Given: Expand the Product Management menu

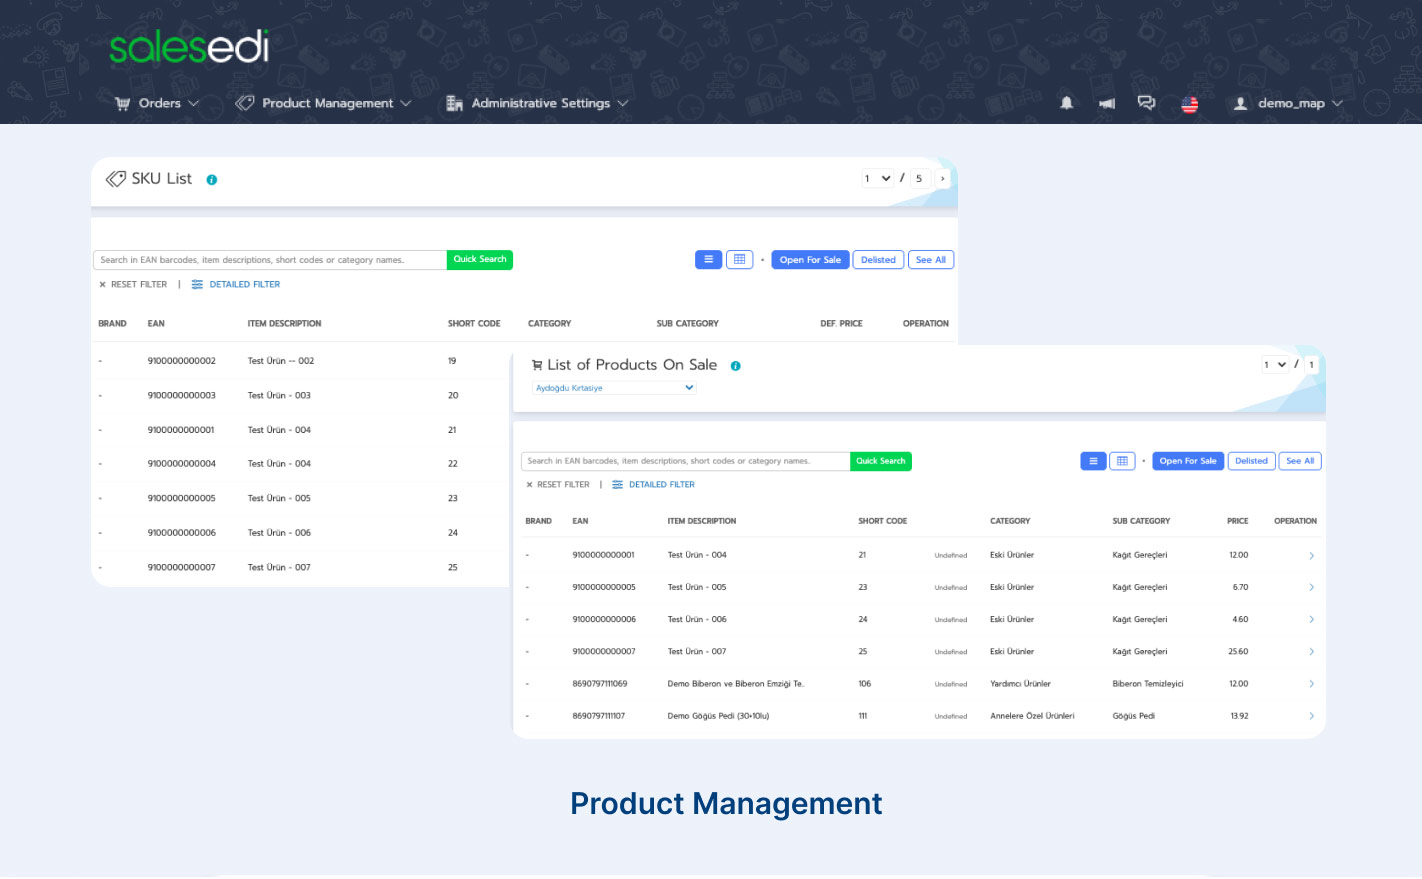Looking at the screenshot, I should (x=323, y=103).
